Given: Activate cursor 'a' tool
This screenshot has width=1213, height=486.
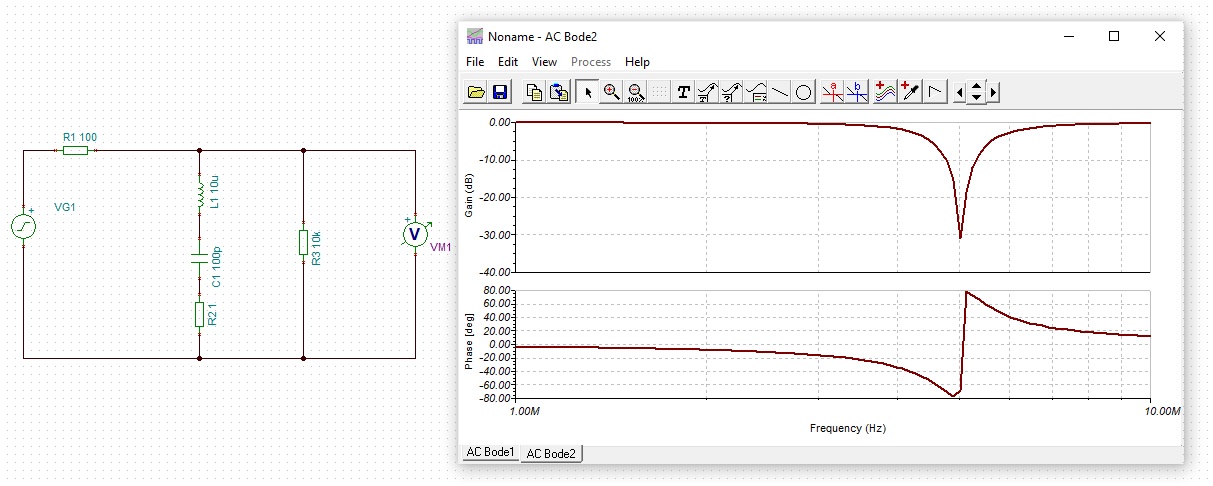Looking at the screenshot, I should point(833,93).
